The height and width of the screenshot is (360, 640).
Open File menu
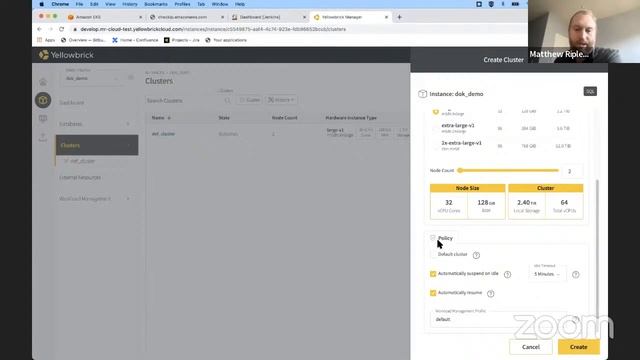coord(79,4)
